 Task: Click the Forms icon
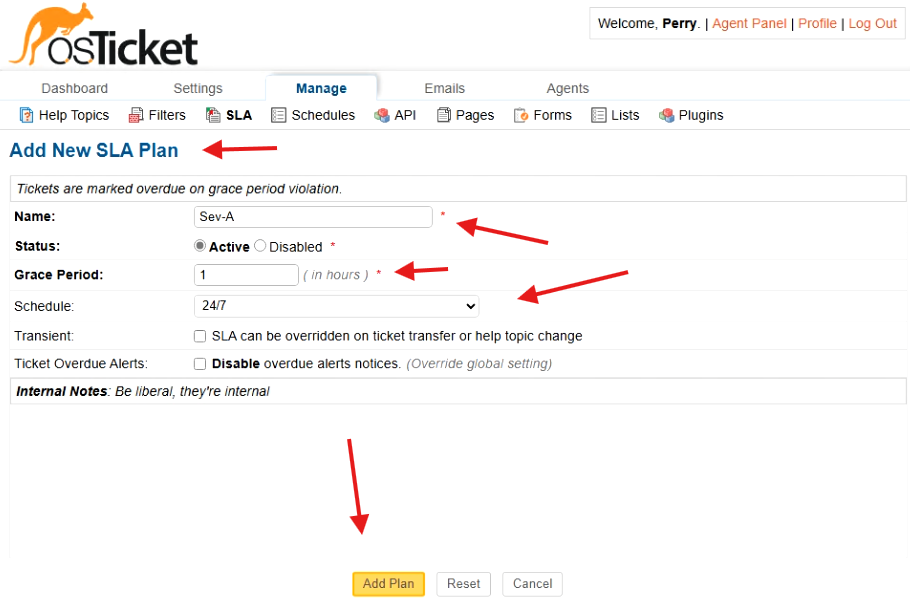[x=521, y=115]
